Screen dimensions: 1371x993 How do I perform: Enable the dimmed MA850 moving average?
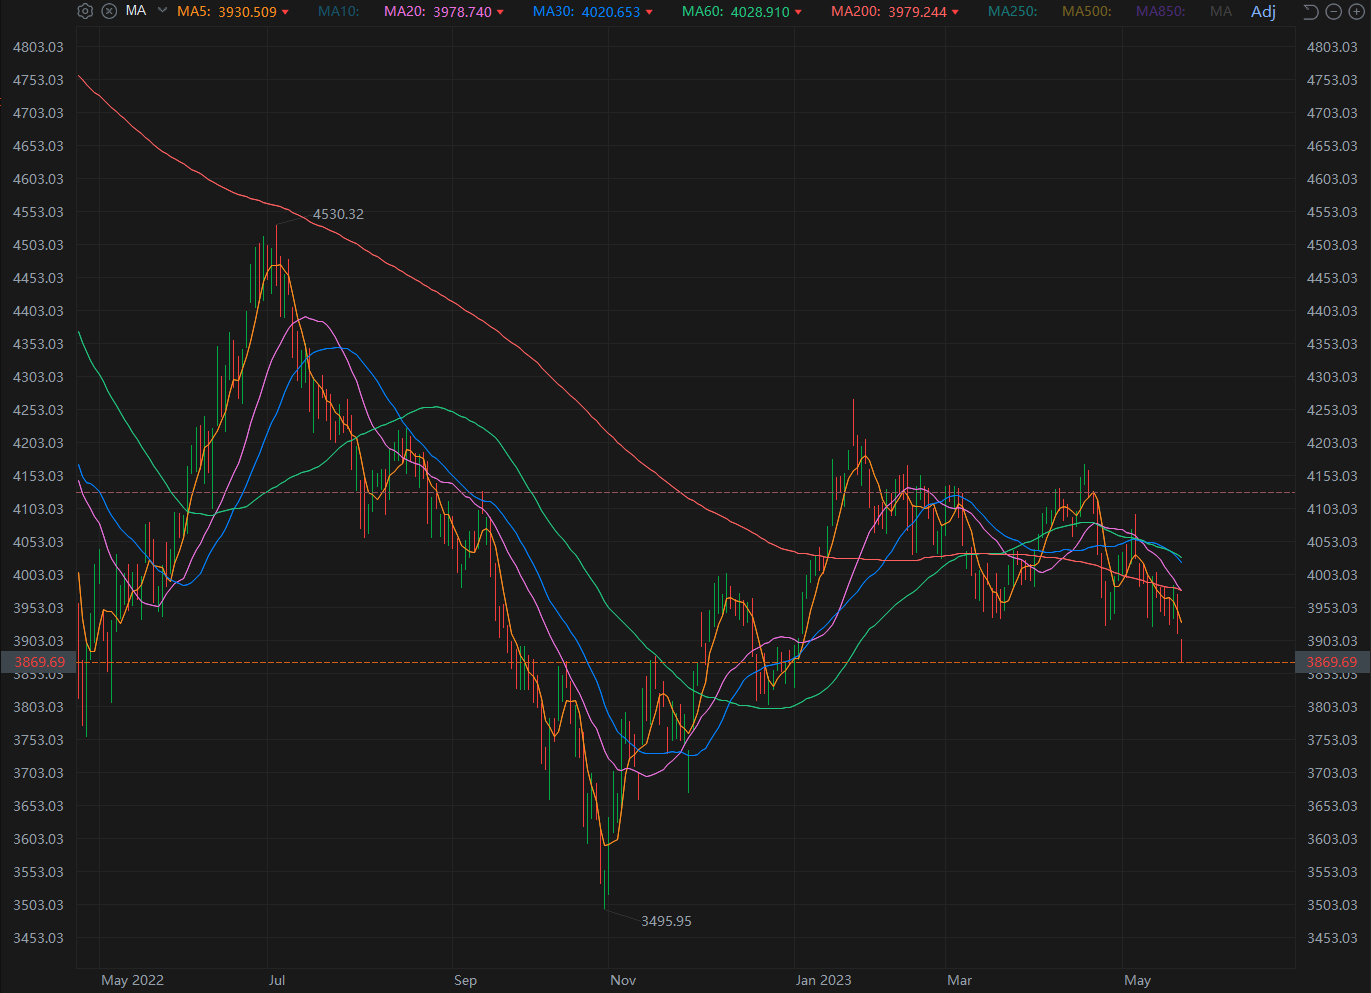(1161, 12)
